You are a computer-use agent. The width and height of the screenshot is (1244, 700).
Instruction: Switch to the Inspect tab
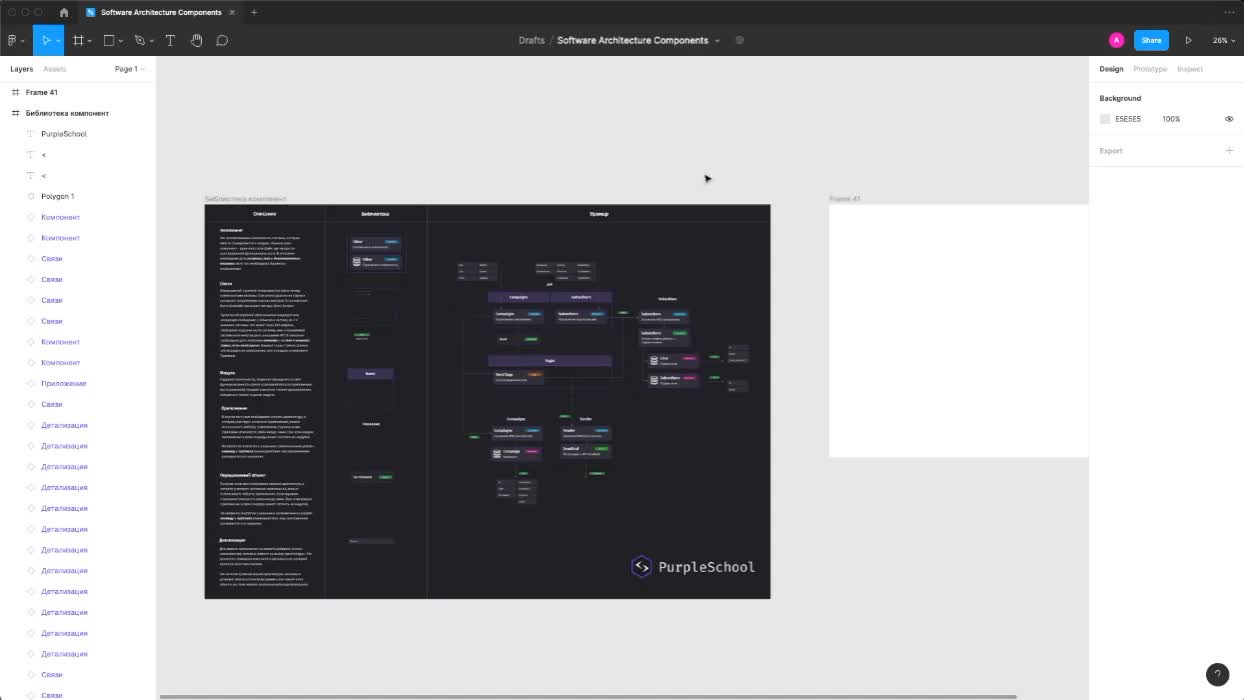coord(1190,69)
